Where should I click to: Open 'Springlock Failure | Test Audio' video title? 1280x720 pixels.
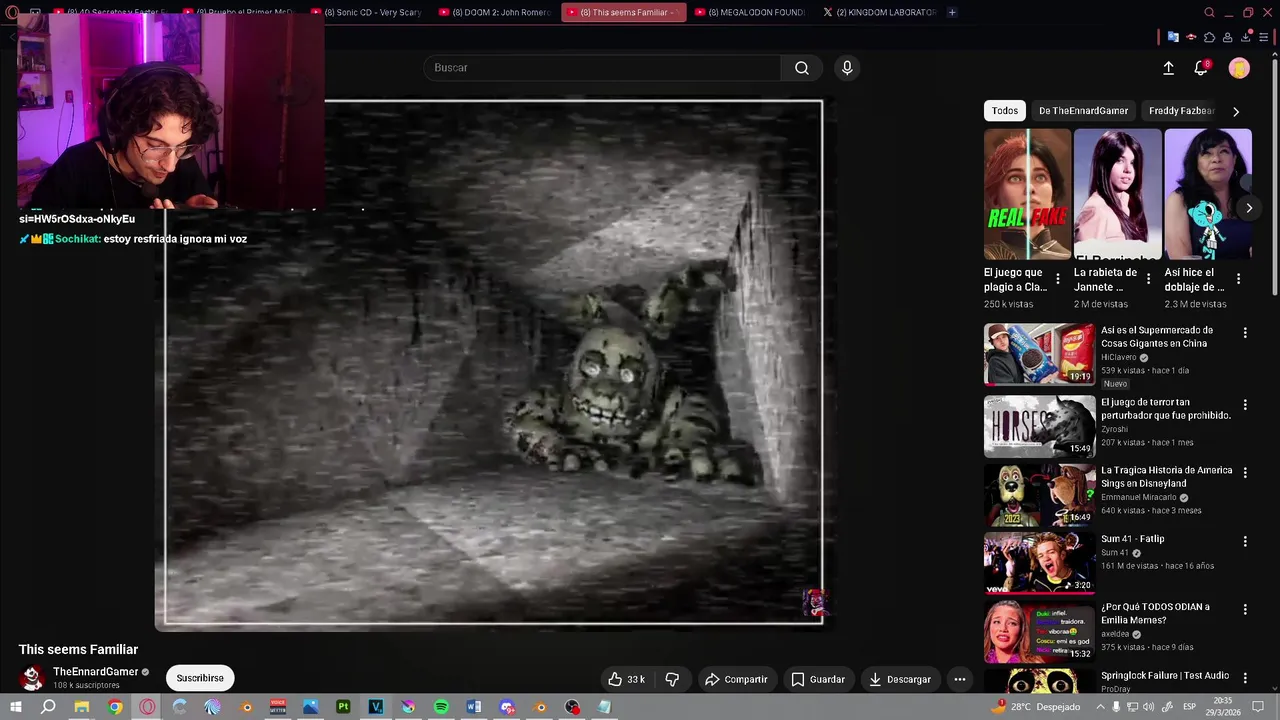click(x=1165, y=676)
